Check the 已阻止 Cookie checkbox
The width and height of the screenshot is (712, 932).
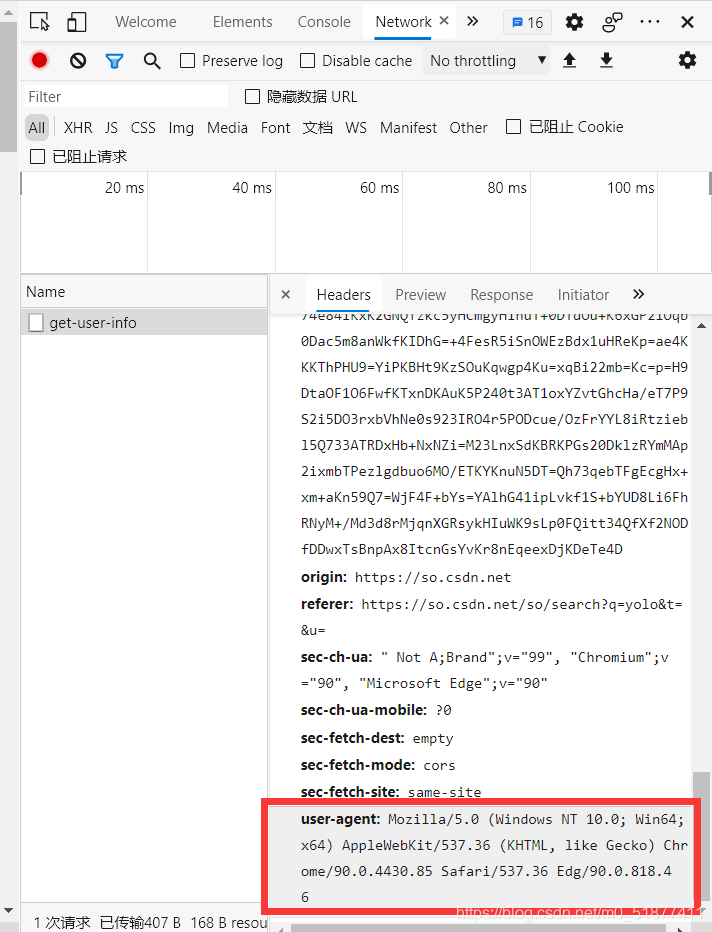tap(513, 127)
